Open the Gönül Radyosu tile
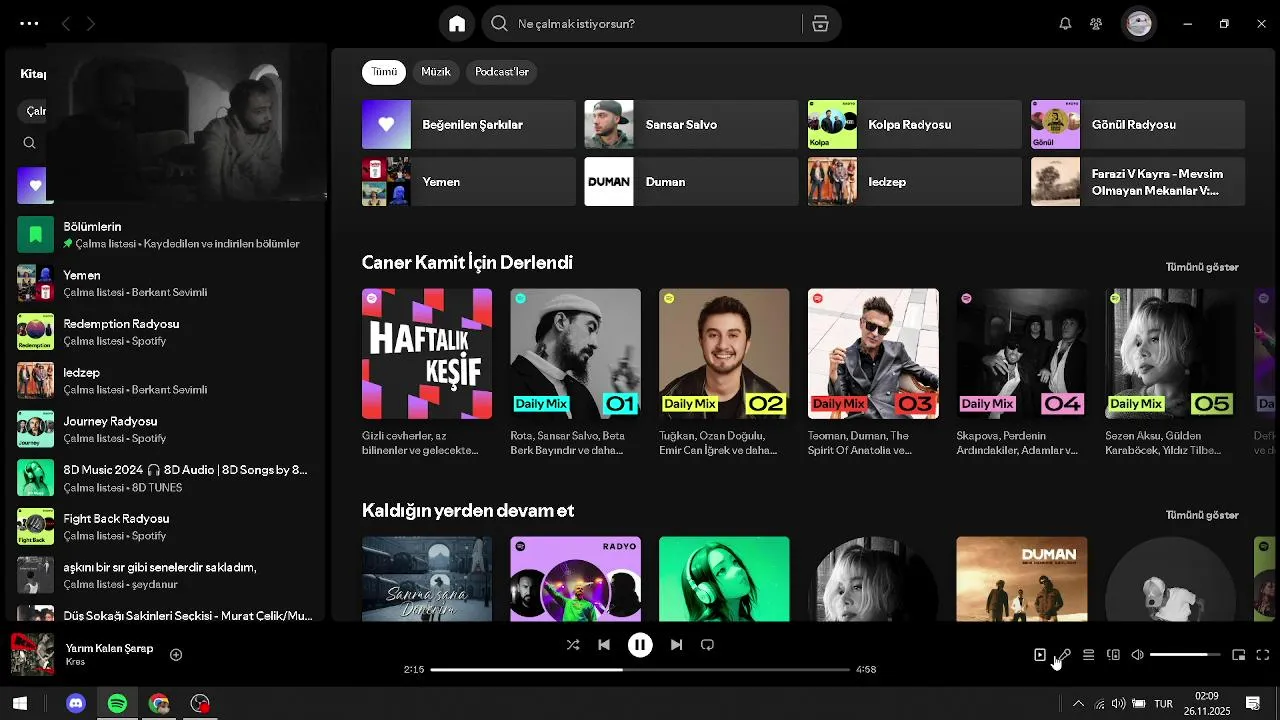The image size is (1280, 720). 1138,125
